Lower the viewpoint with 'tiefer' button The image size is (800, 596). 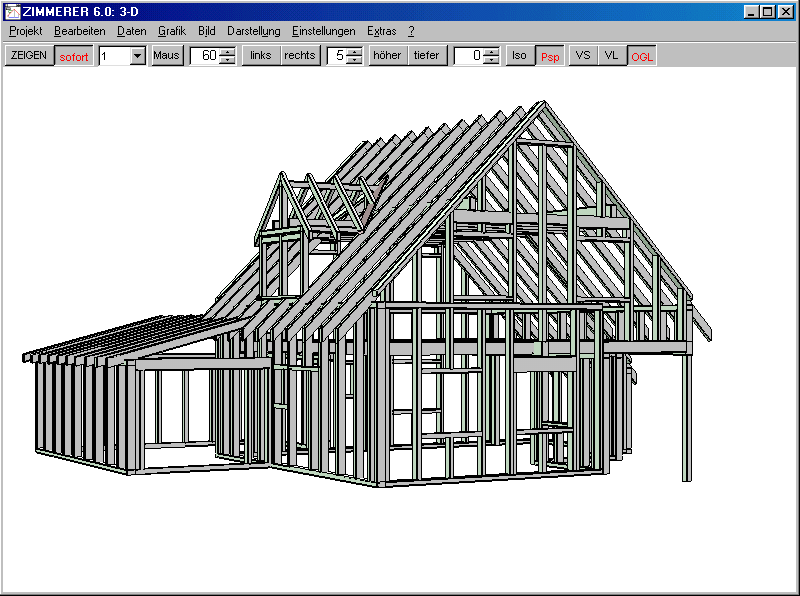tap(426, 56)
